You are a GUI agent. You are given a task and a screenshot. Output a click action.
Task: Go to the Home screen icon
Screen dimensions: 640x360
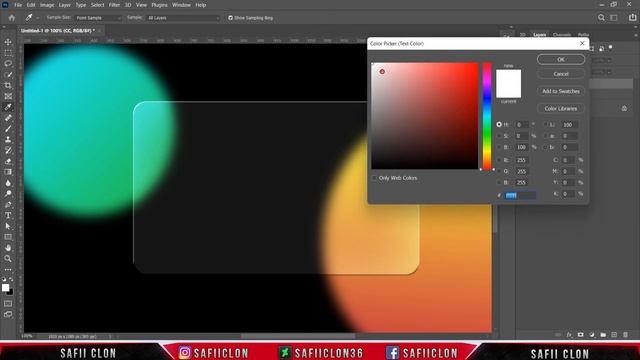click(11, 18)
